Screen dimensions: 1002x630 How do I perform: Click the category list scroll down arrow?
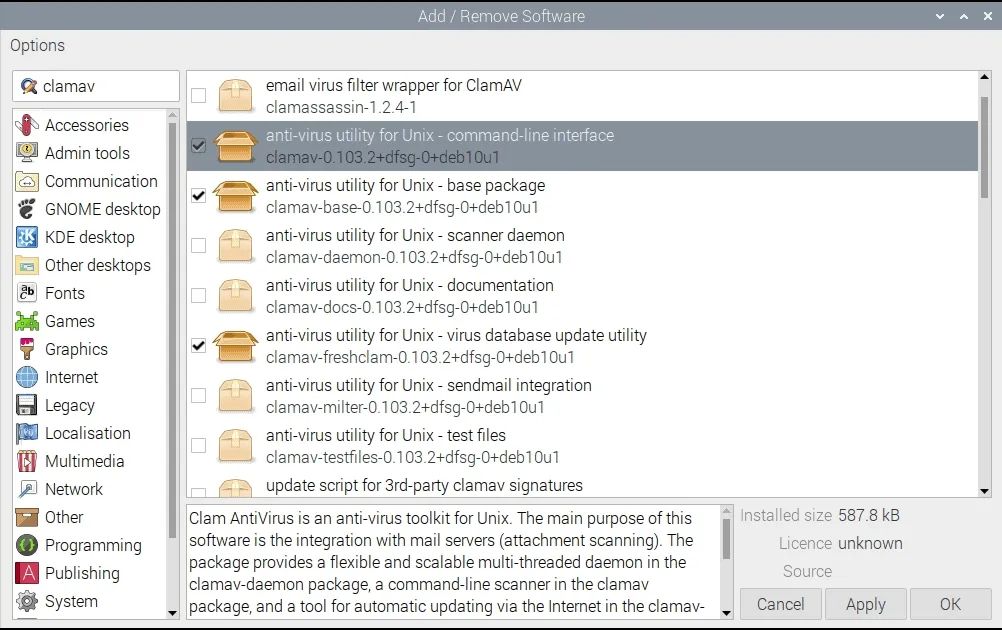173,613
